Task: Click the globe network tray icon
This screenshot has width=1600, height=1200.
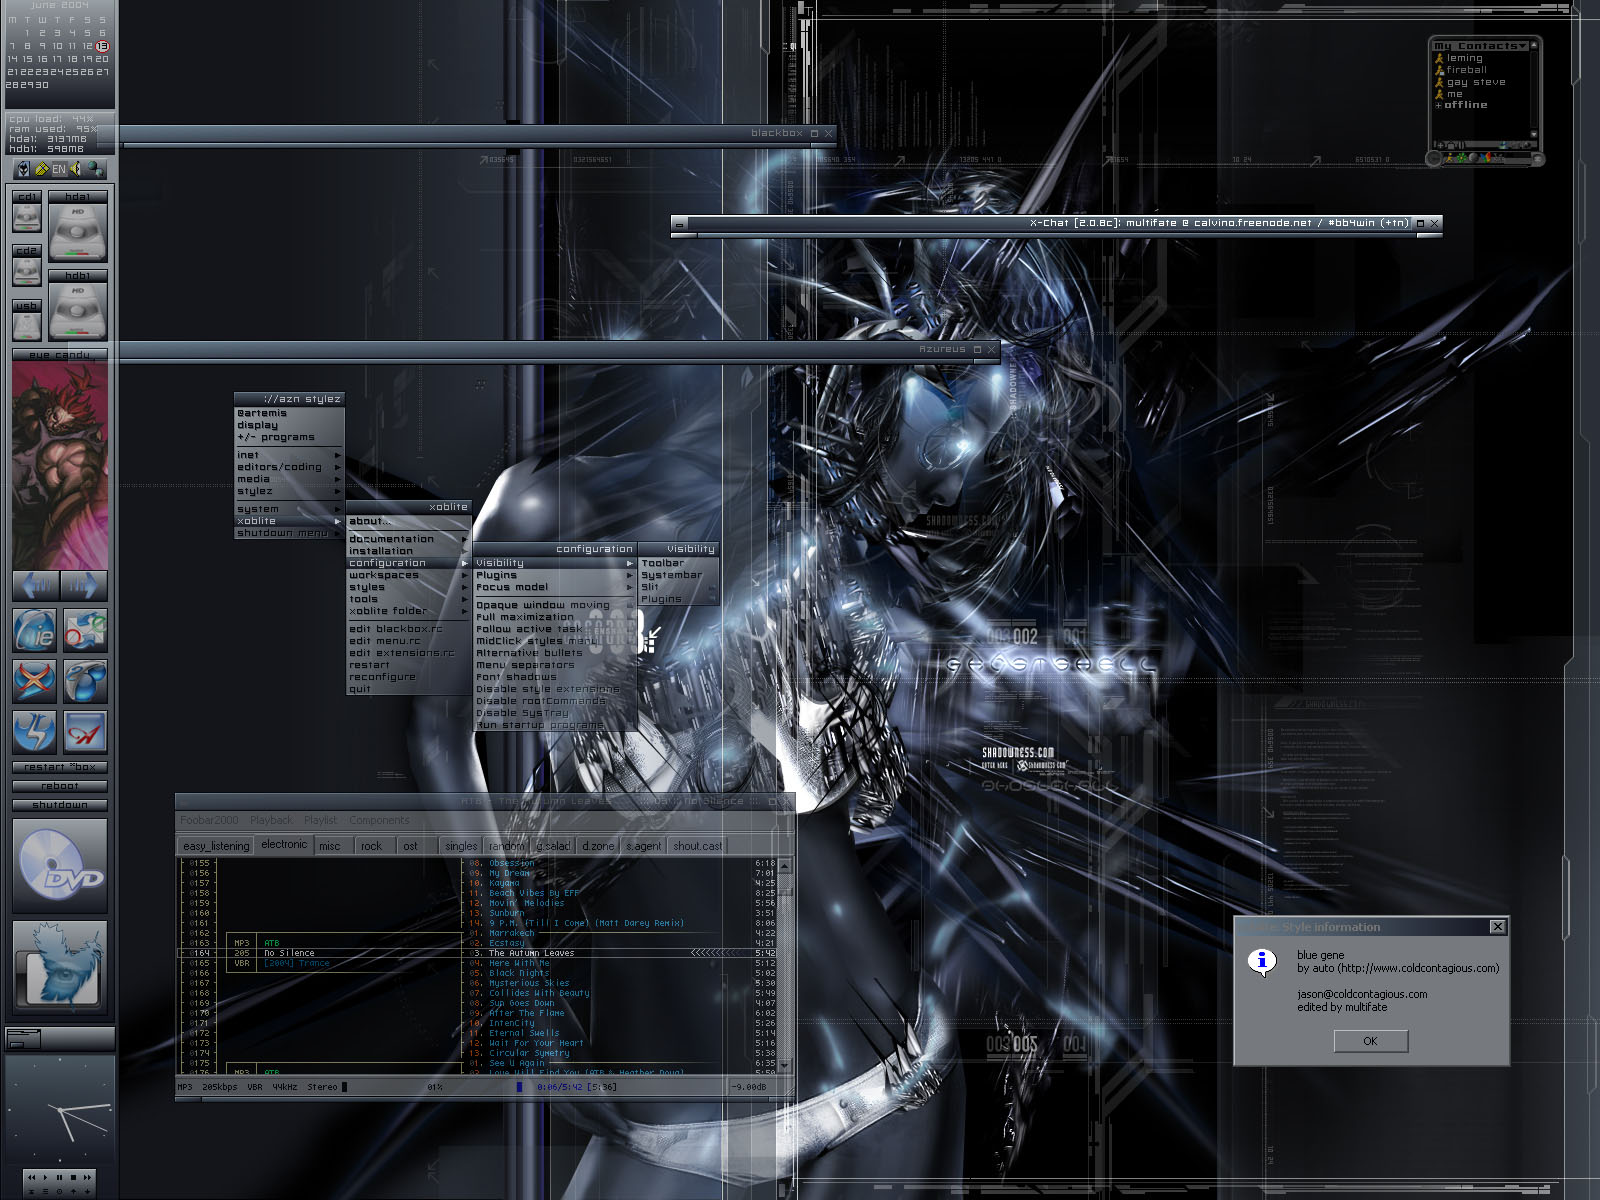Action: pyautogui.click(x=95, y=169)
